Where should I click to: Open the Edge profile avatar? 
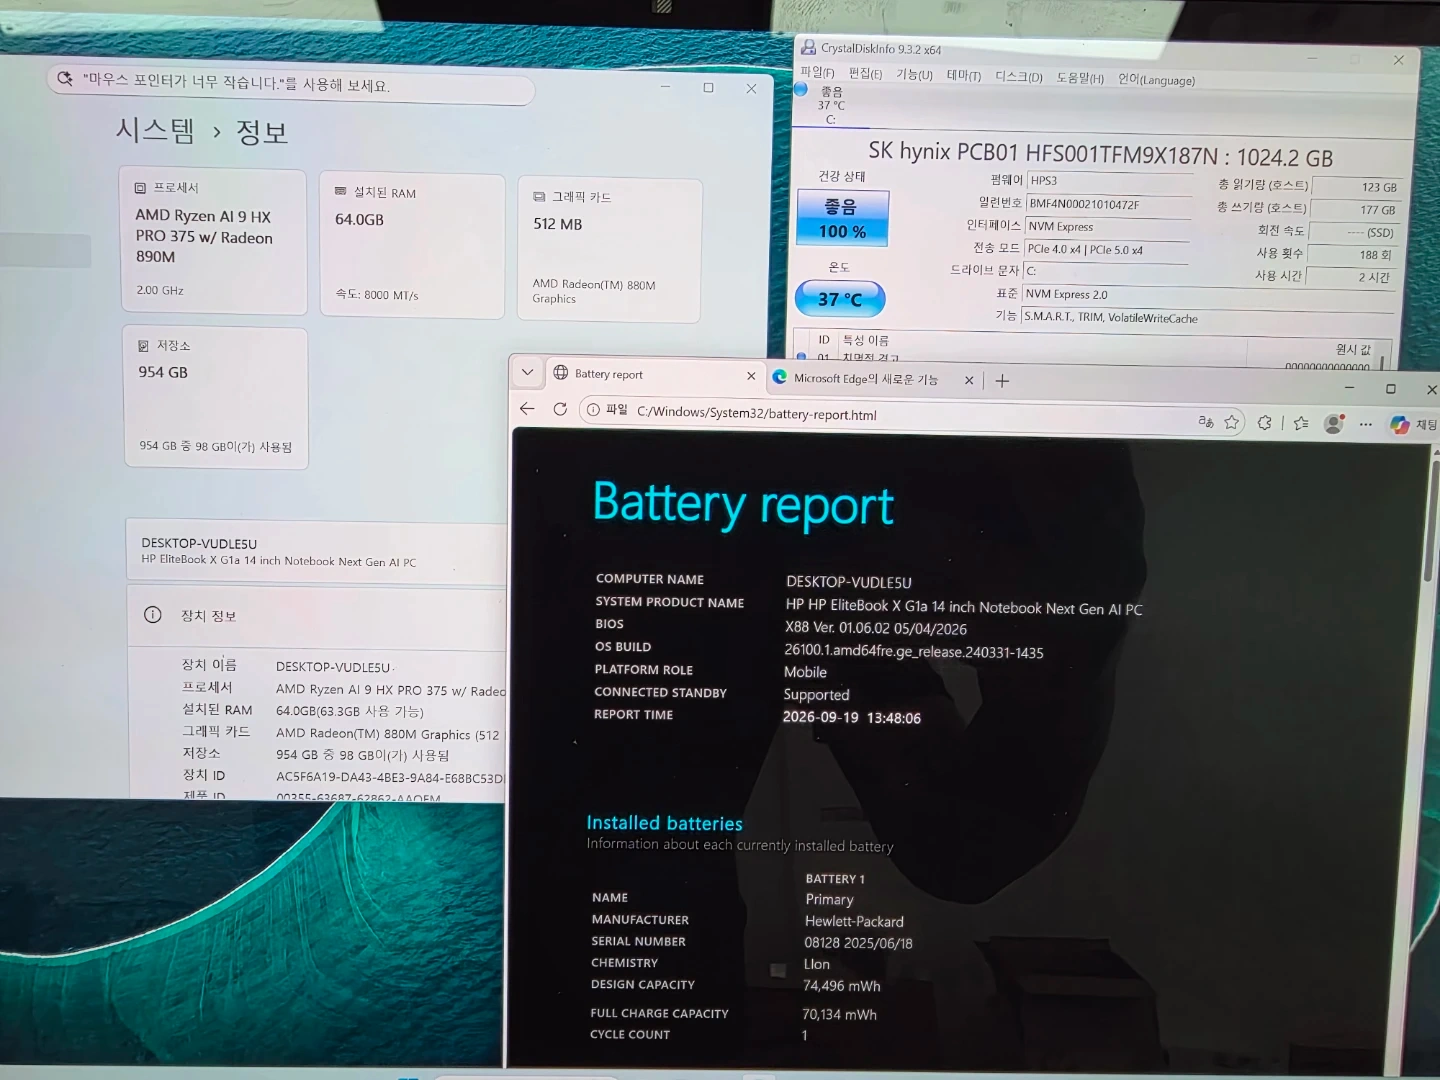coord(1333,424)
